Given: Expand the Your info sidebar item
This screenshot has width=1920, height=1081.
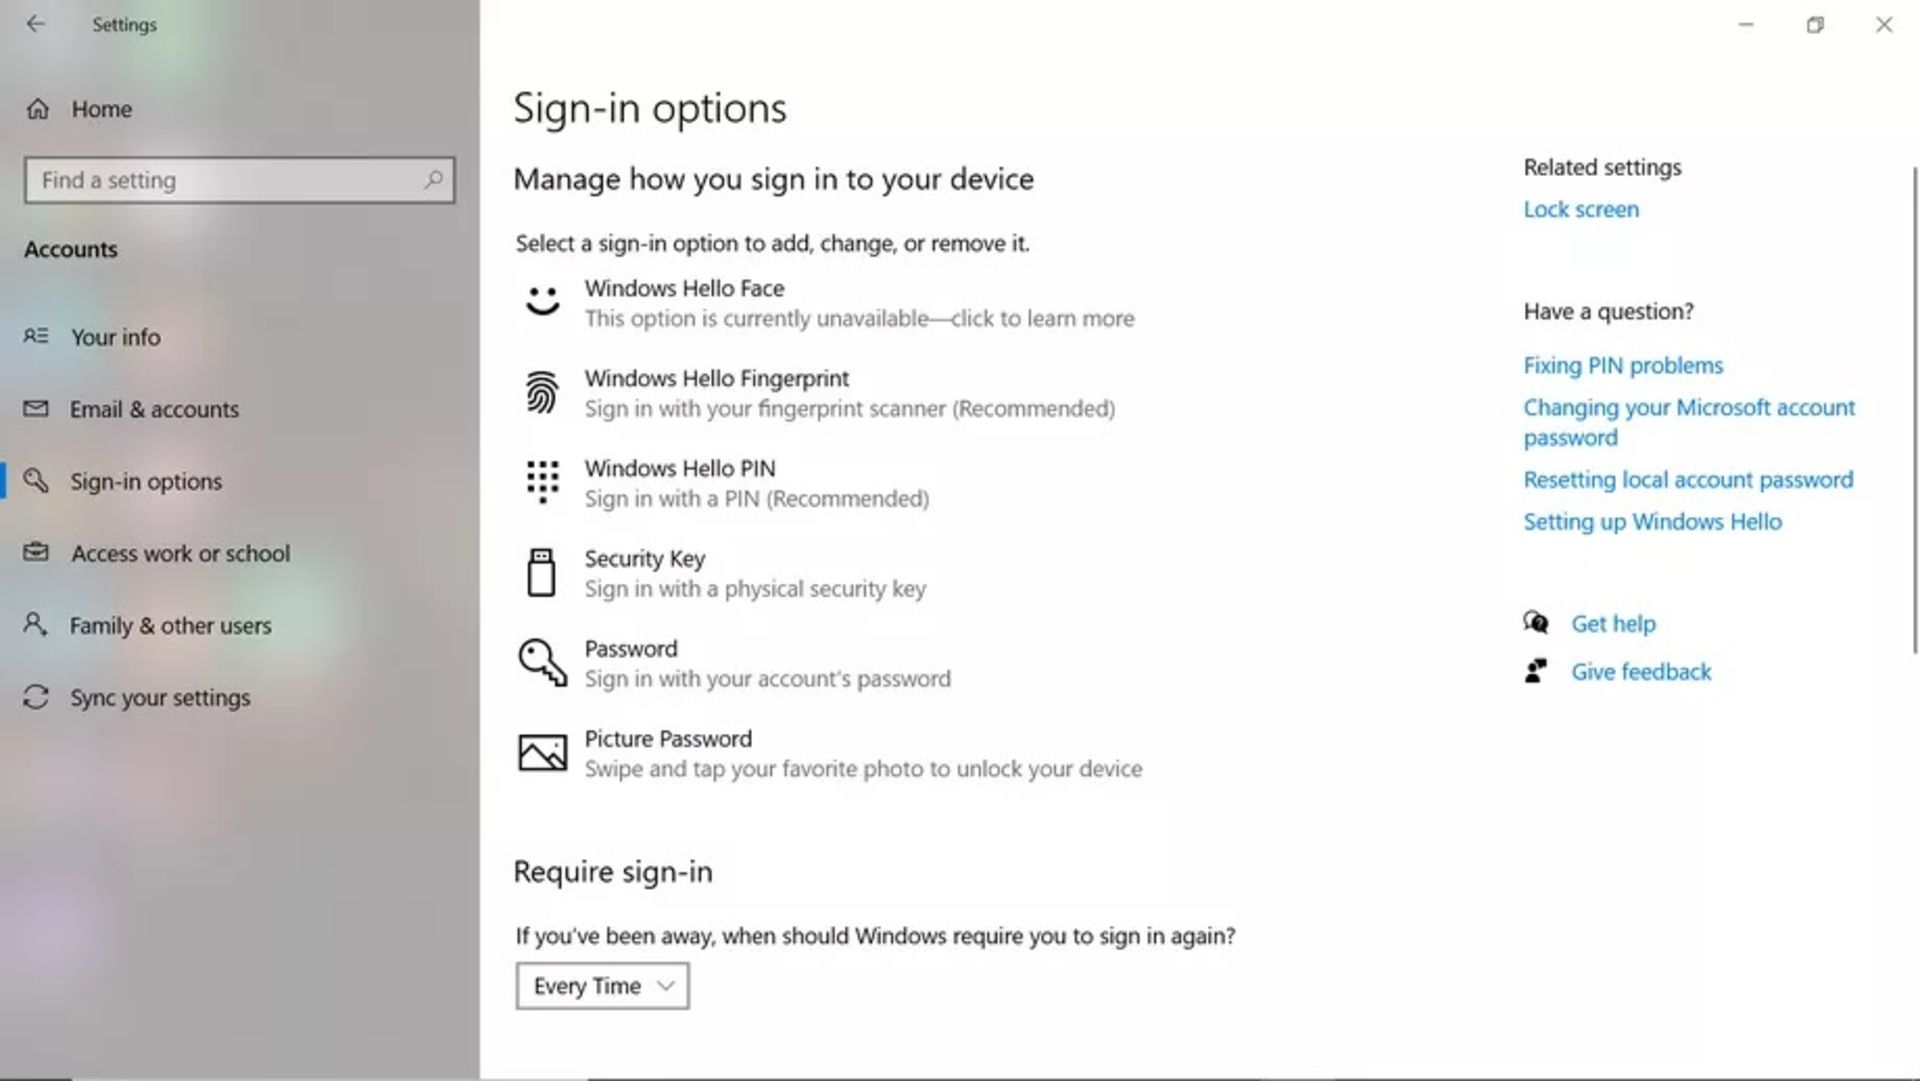Looking at the screenshot, I should pyautogui.click(x=116, y=336).
